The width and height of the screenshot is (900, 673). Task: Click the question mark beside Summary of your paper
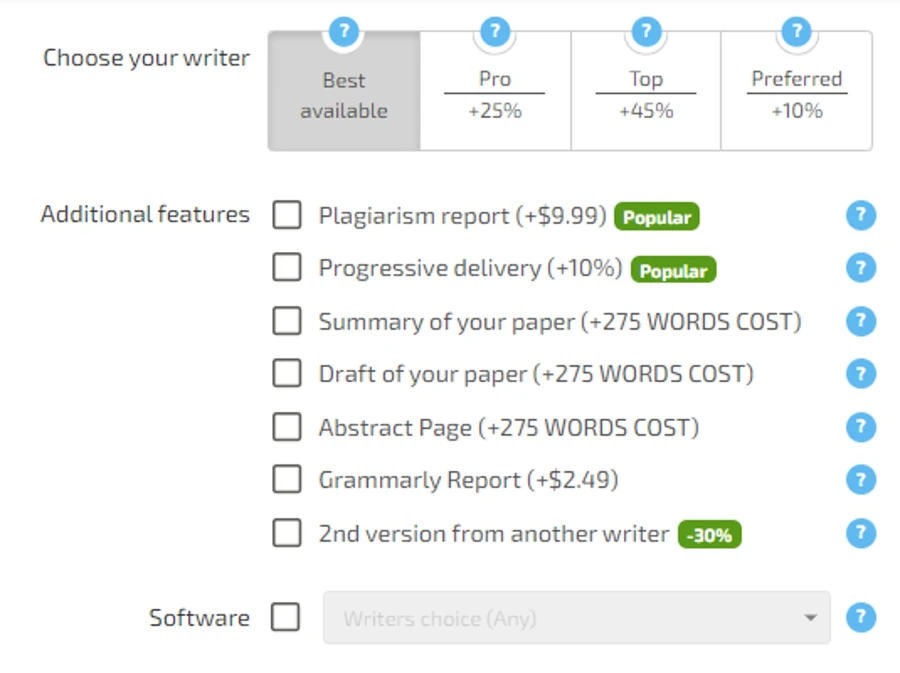(861, 321)
